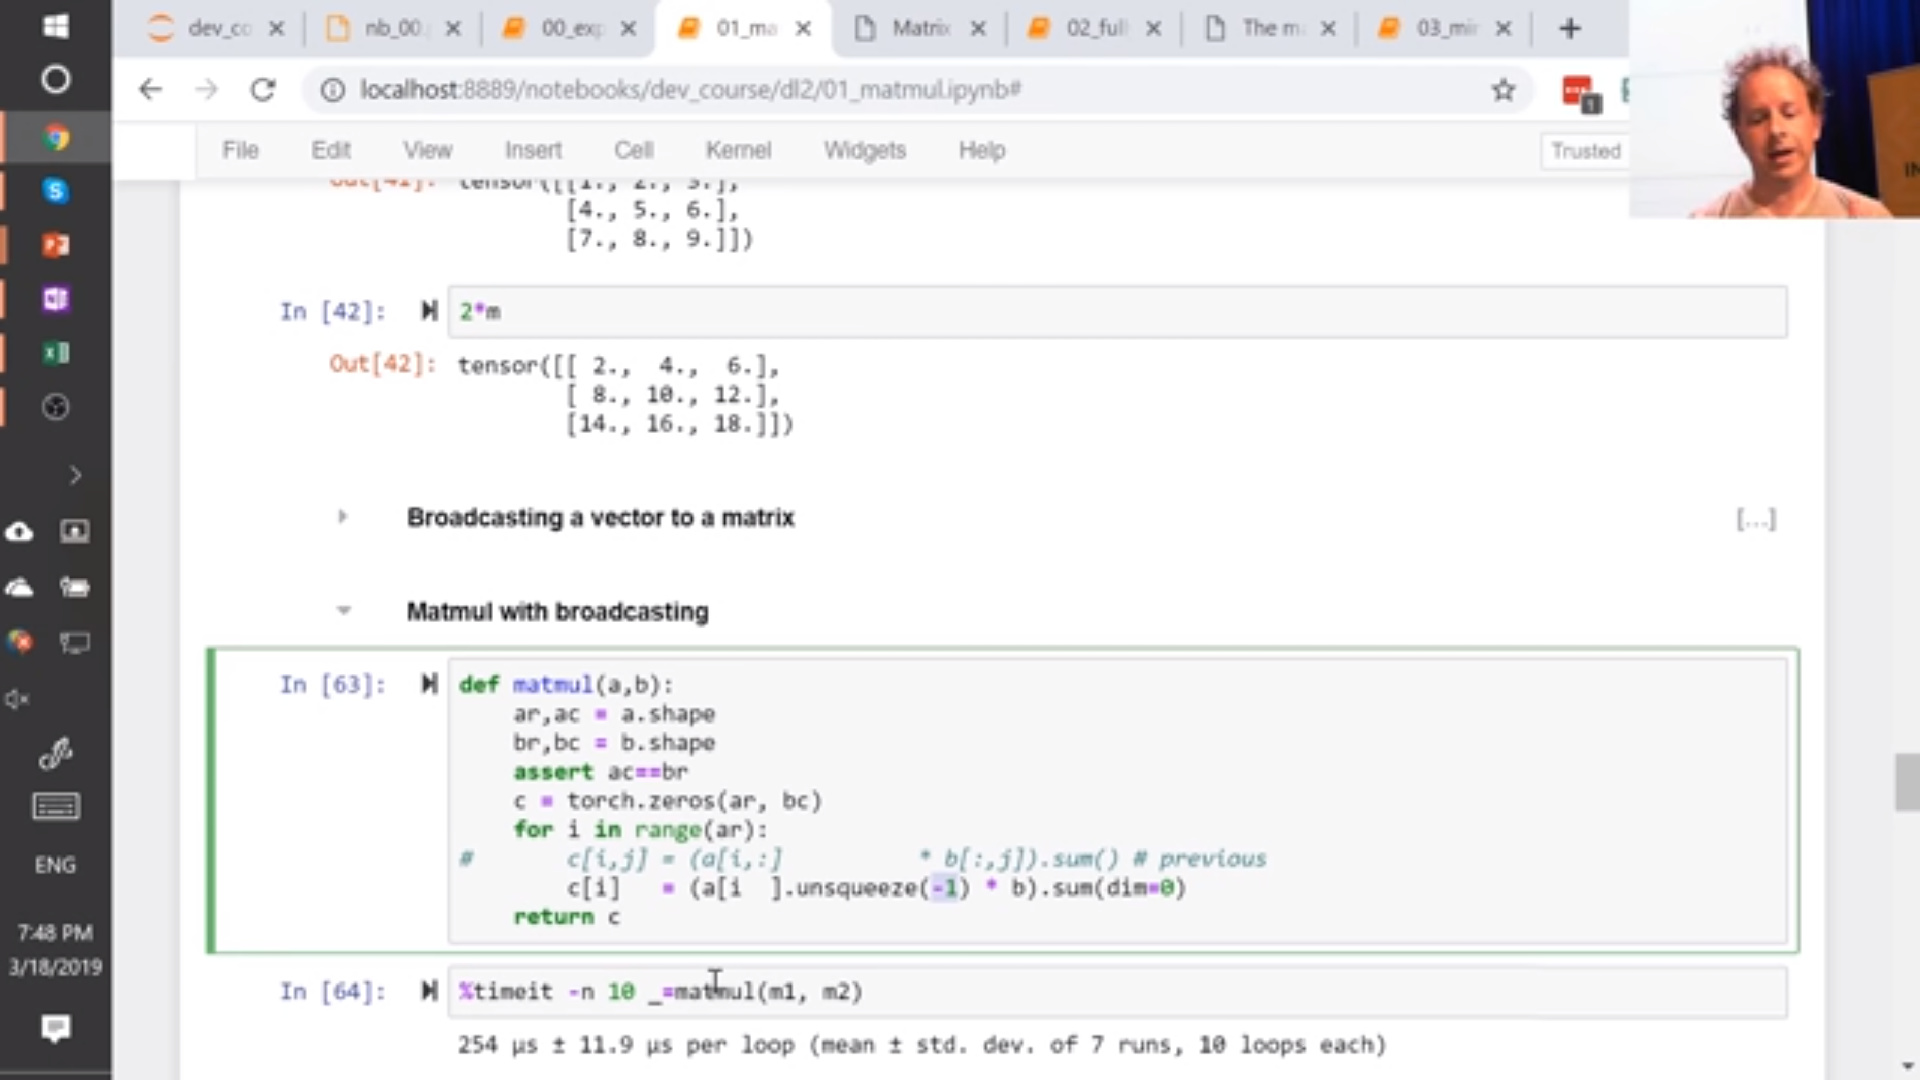Click the collapsed cells [...] indicator
This screenshot has height=1080, width=1920.
[1755, 519]
